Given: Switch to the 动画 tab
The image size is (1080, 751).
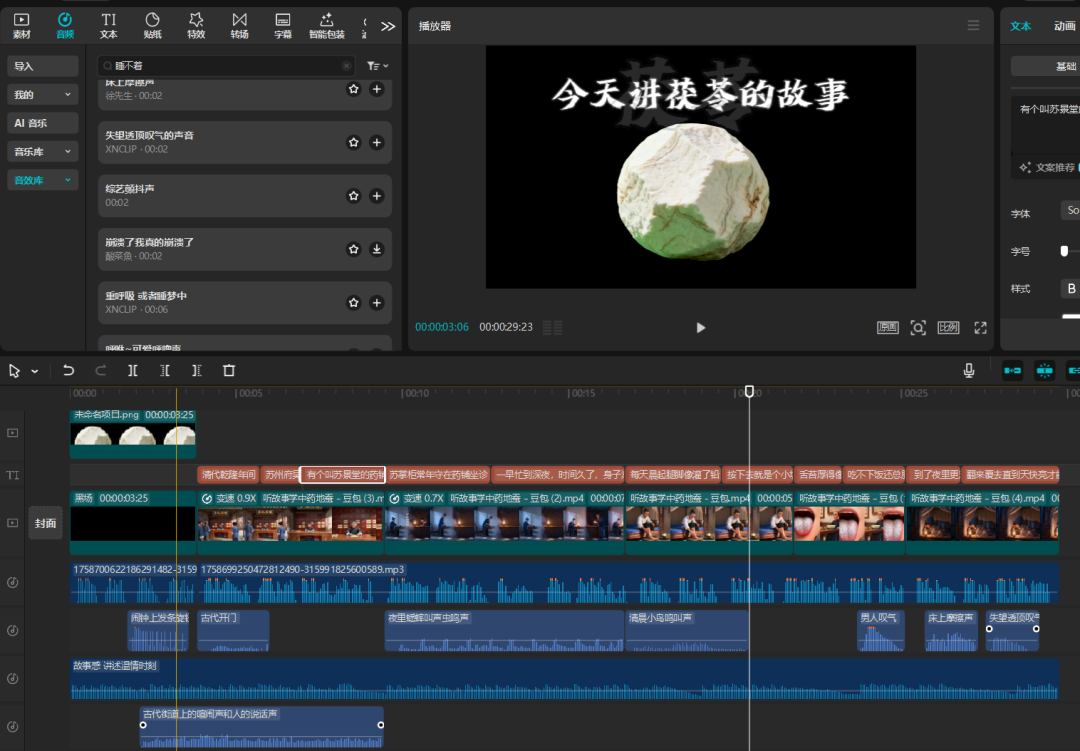Looking at the screenshot, I should pos(1062,25).
